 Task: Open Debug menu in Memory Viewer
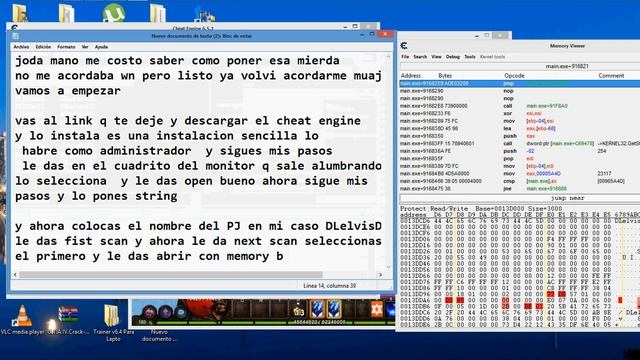(453, 57)
